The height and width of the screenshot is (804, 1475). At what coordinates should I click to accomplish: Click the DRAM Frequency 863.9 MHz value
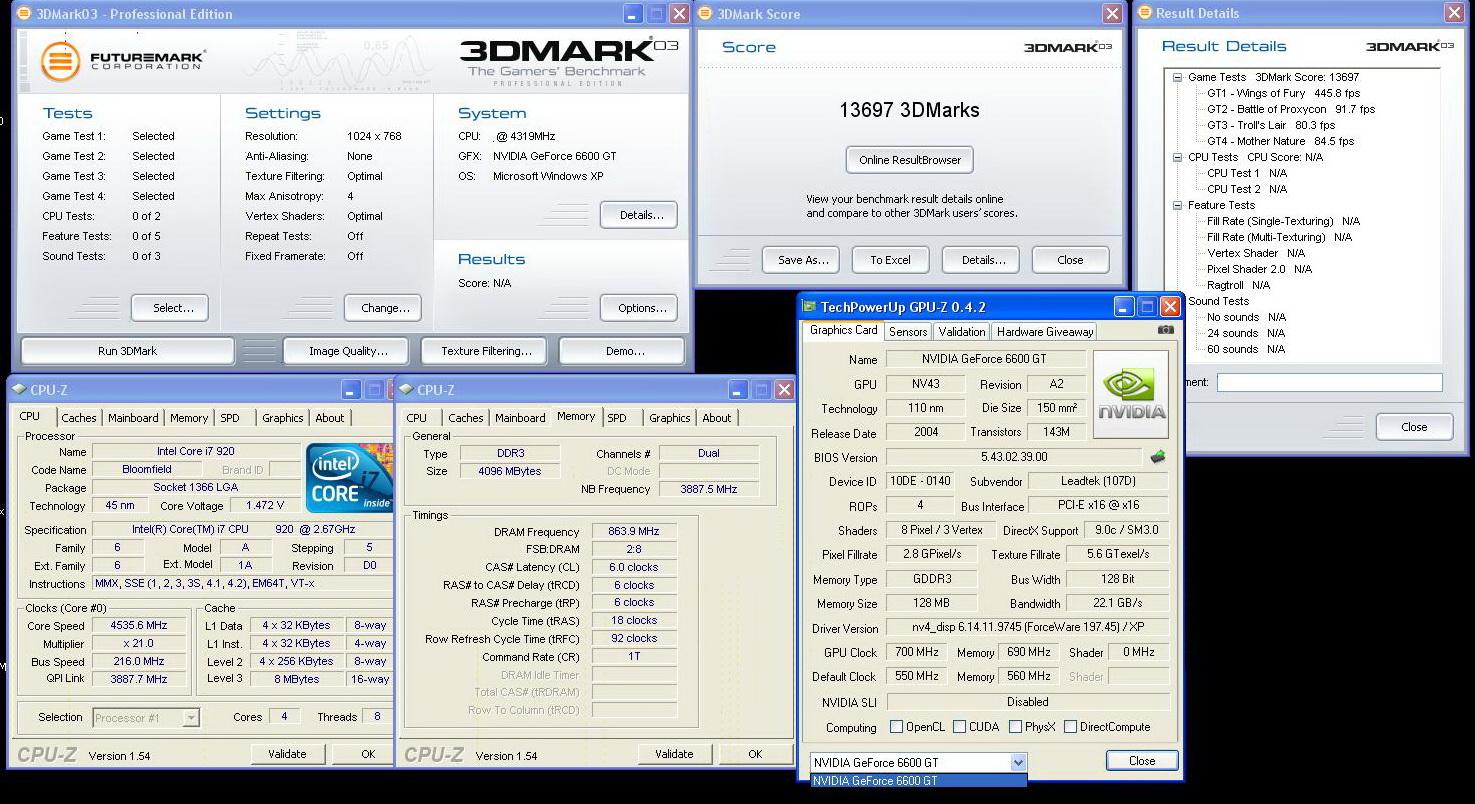click(x=634, y=532)
